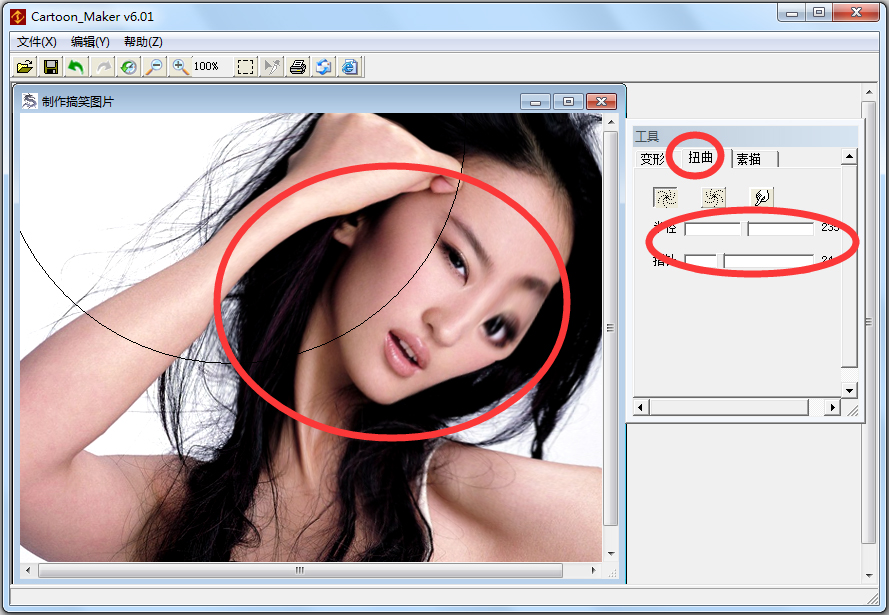Restore original image with the revert icon

click(129, 67)
